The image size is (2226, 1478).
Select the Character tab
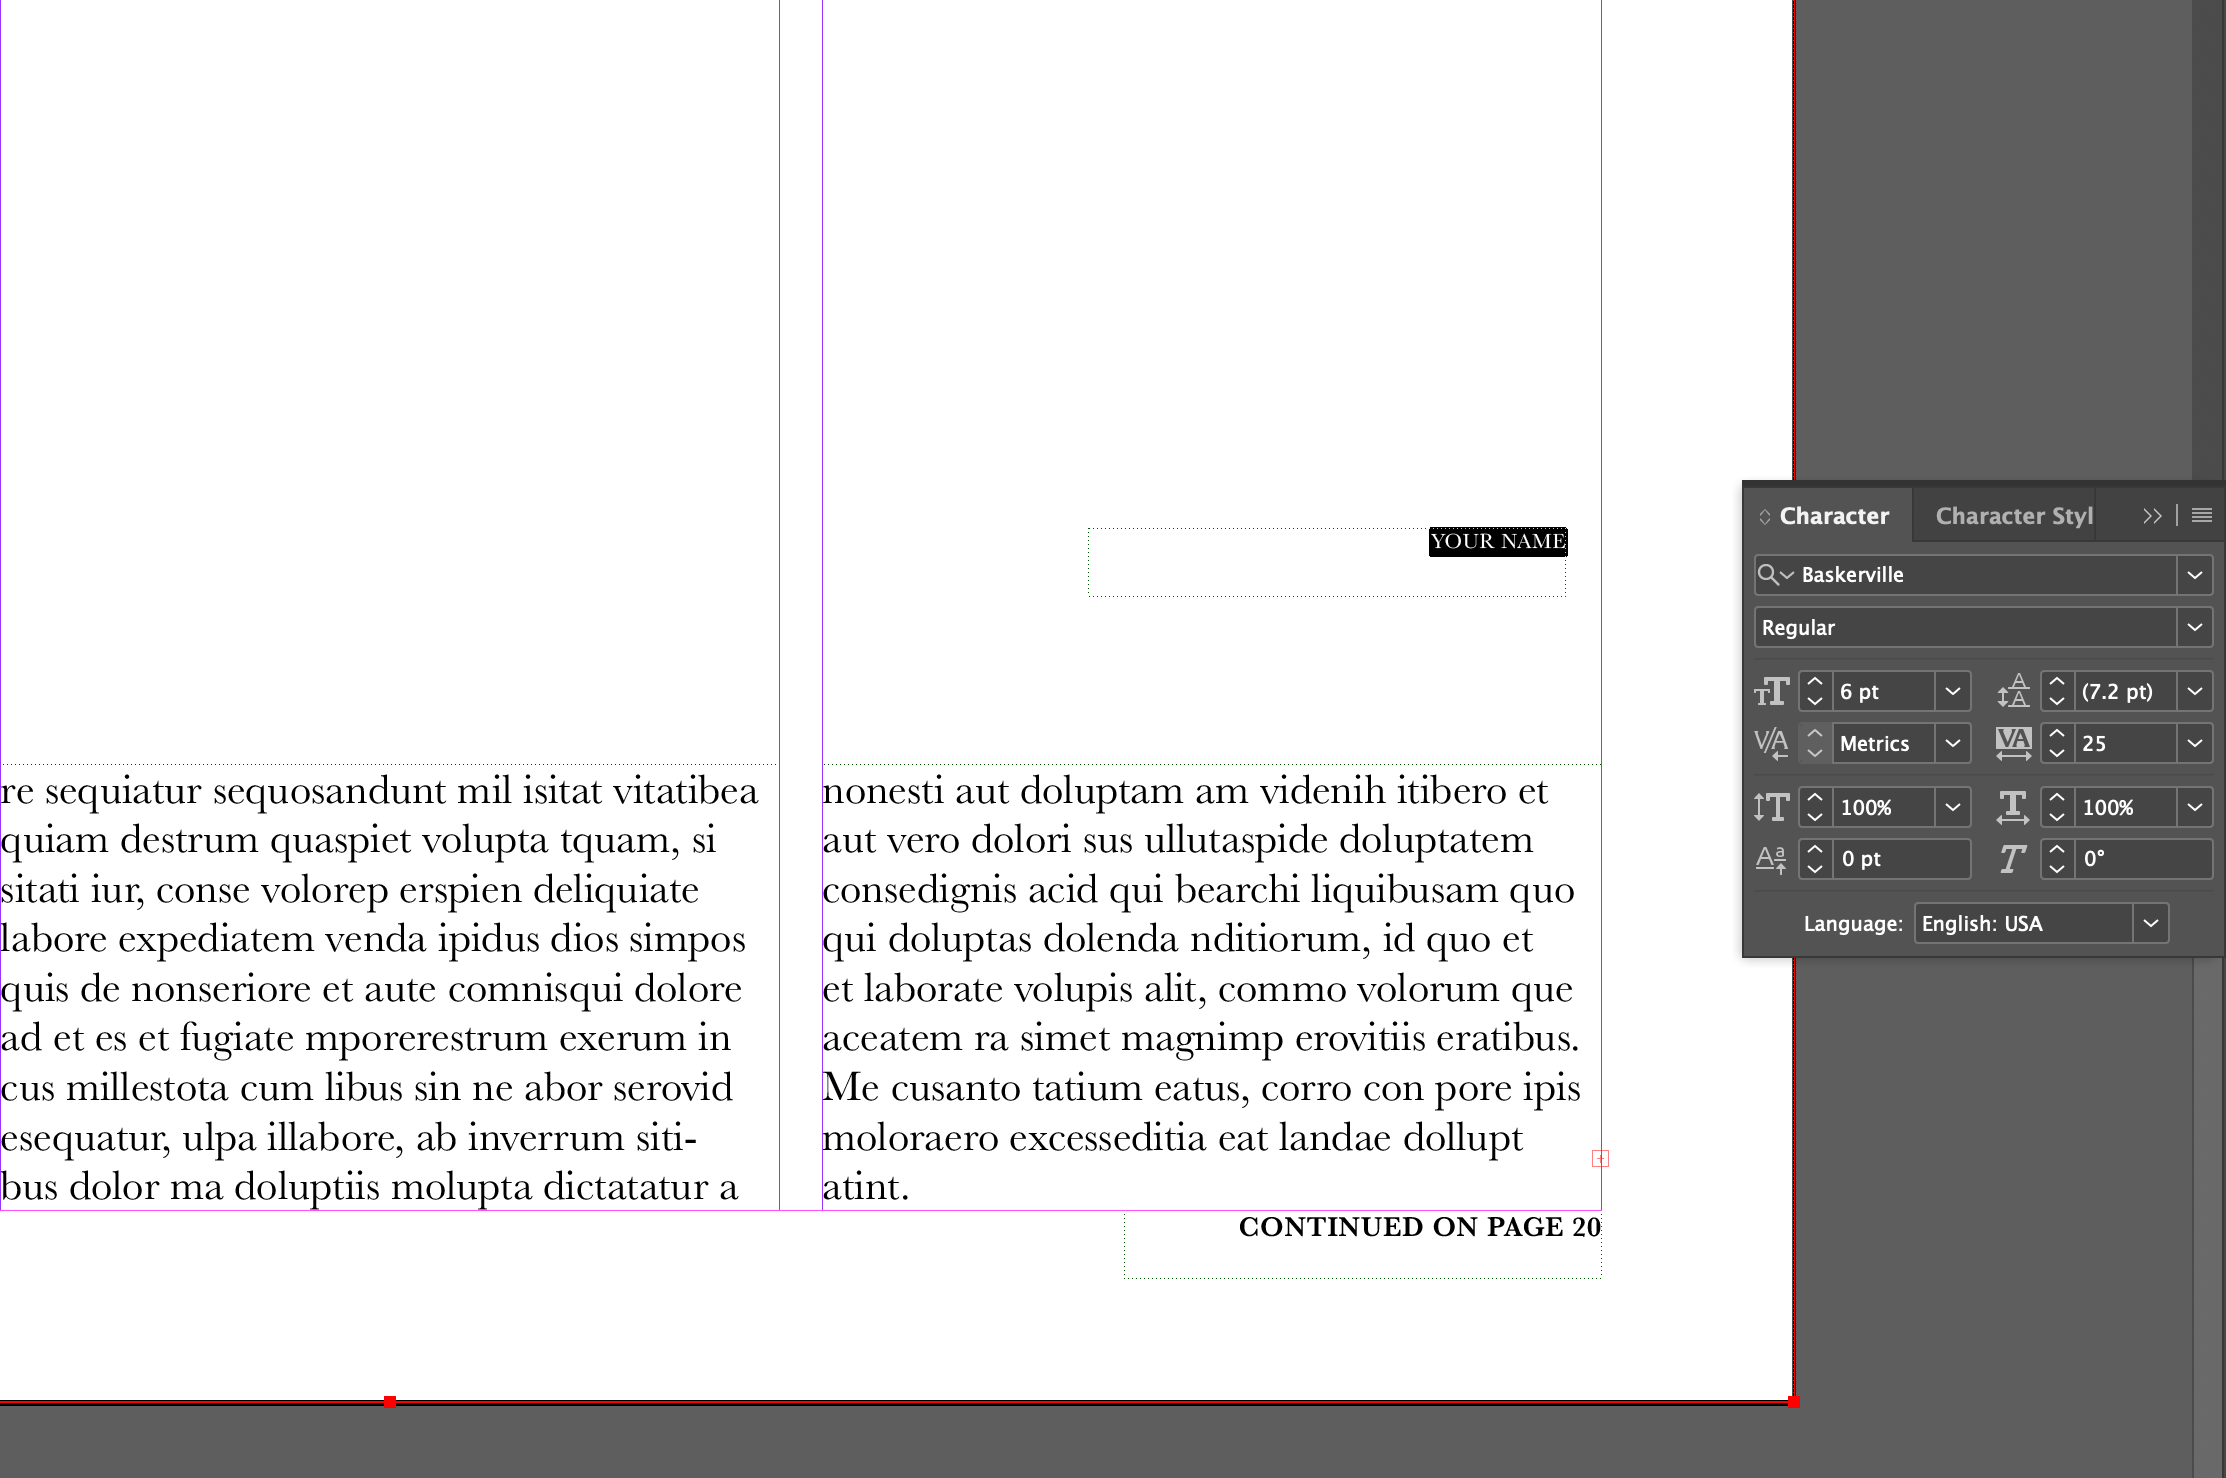[x=1833, y=516]
